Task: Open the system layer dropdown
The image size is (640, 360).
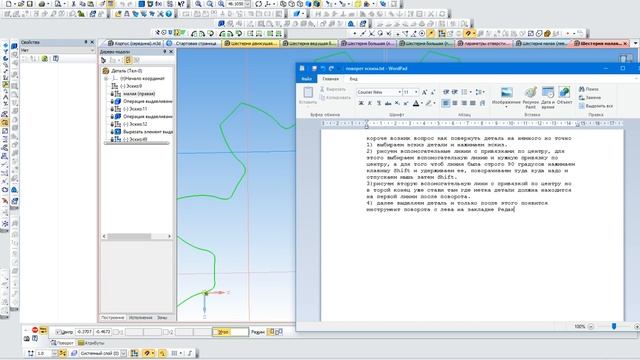Action: (x=123, y=353)
